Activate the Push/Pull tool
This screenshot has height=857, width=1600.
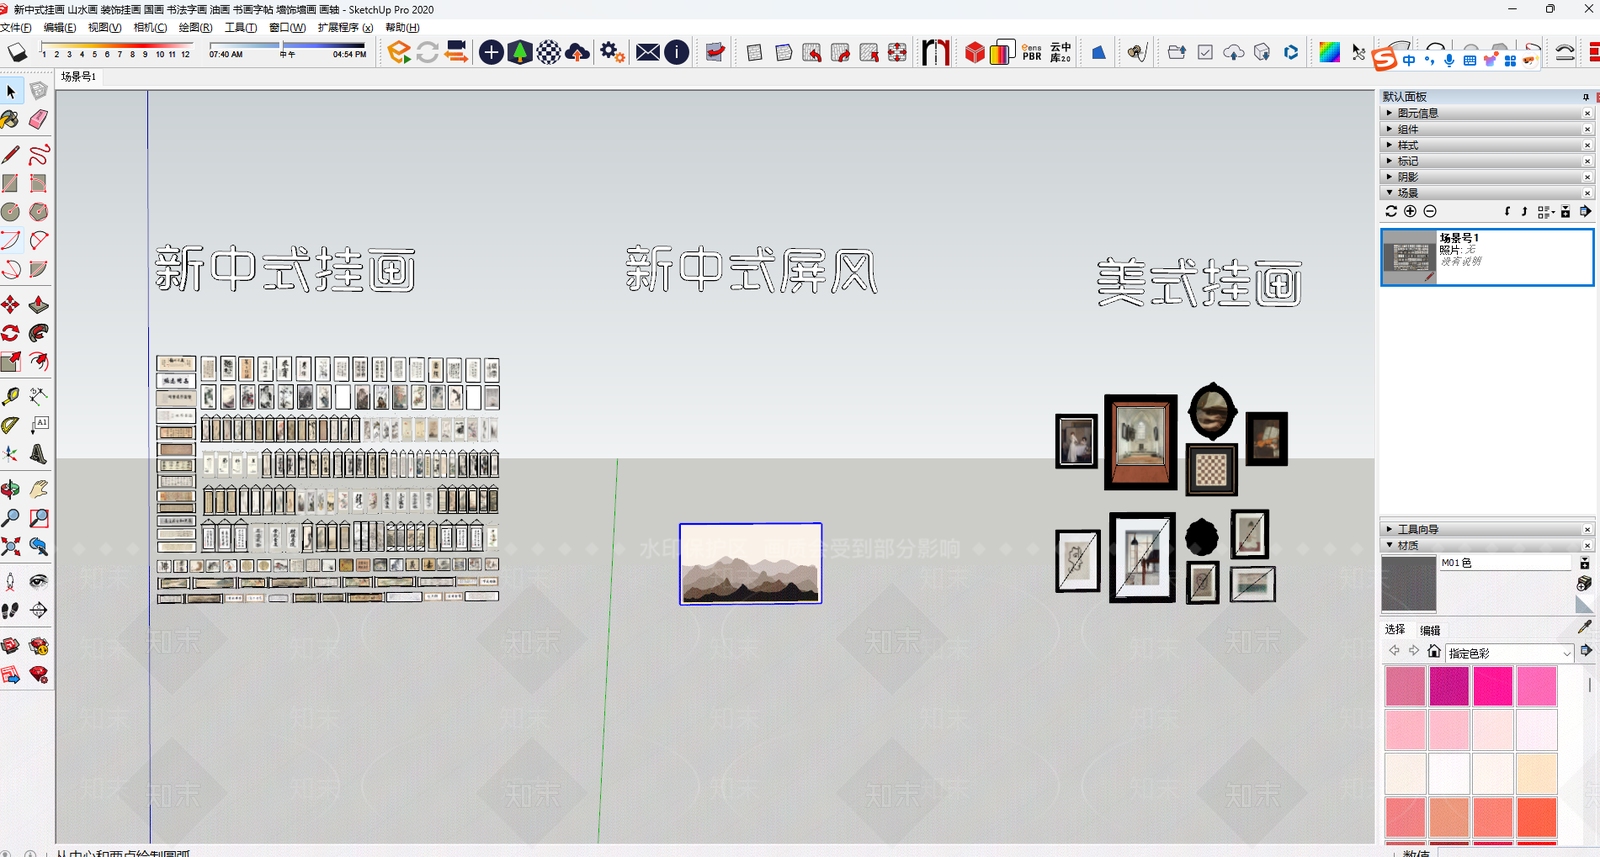click(x=38, y=305)
